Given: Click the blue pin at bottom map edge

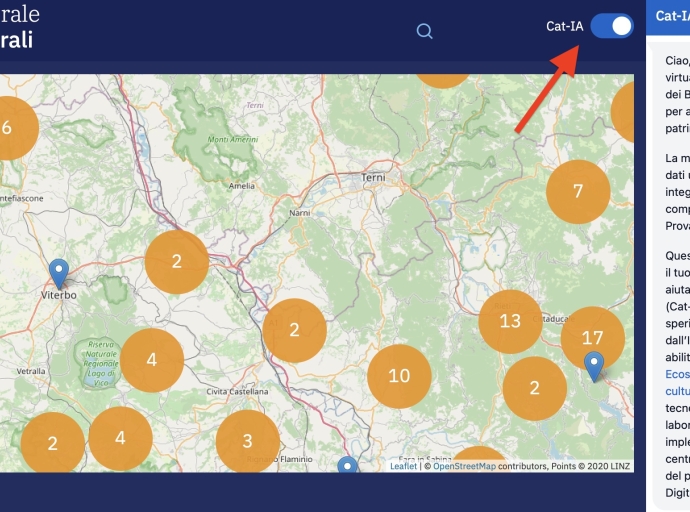Looking at the screenshot, I should 347,466.
